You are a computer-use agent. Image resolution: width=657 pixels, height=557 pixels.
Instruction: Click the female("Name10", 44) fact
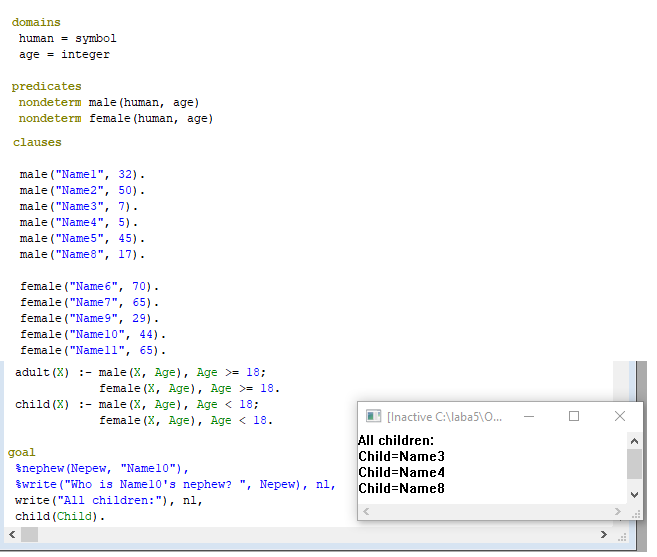coord(93,334)
